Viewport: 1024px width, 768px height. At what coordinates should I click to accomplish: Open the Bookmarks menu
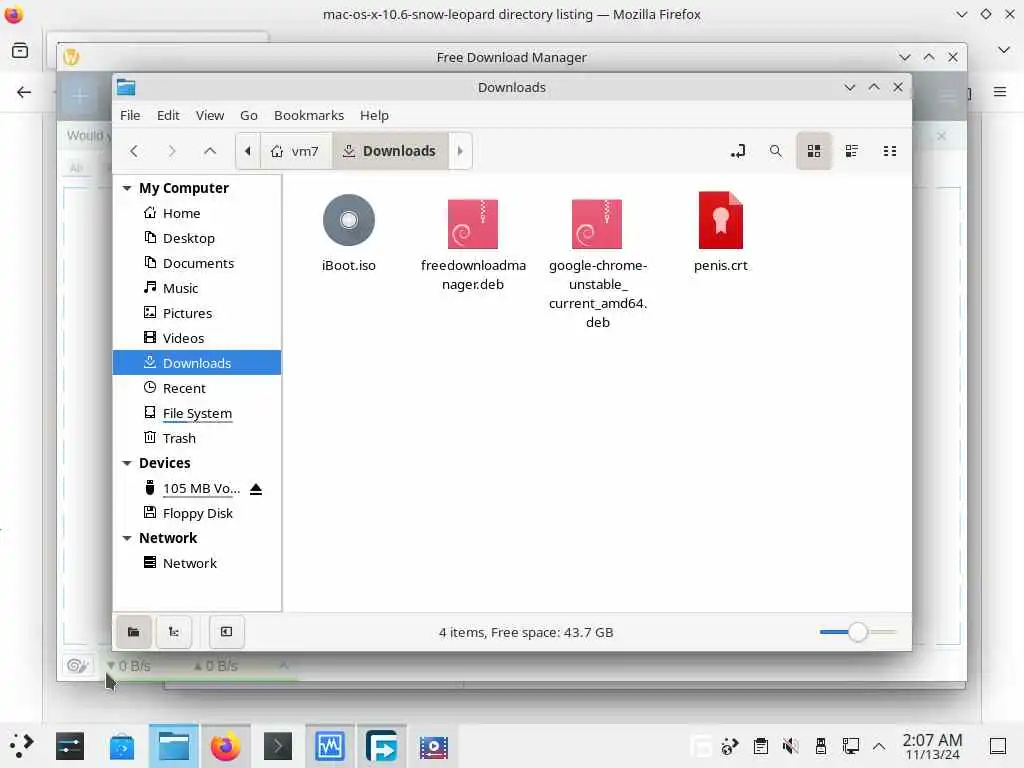309,116
